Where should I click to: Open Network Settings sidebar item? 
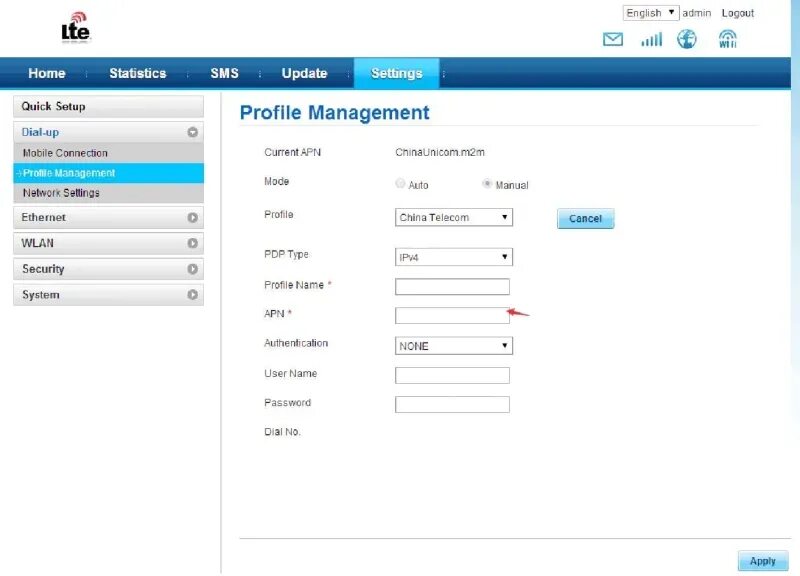(108, 193)
